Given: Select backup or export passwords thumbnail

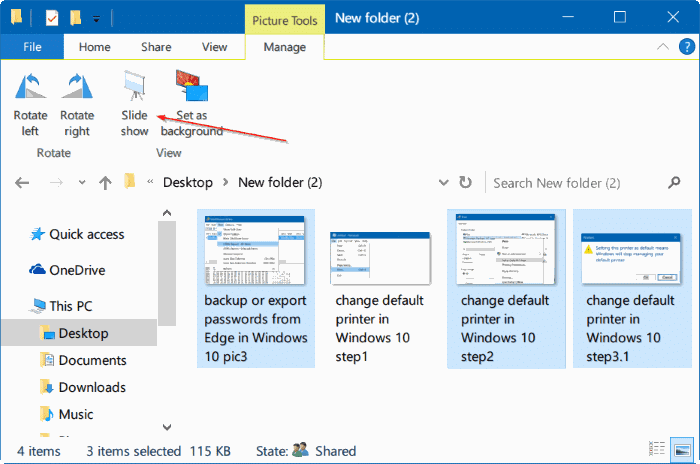Looking at the screenshot, I should (x=255, y=251).
